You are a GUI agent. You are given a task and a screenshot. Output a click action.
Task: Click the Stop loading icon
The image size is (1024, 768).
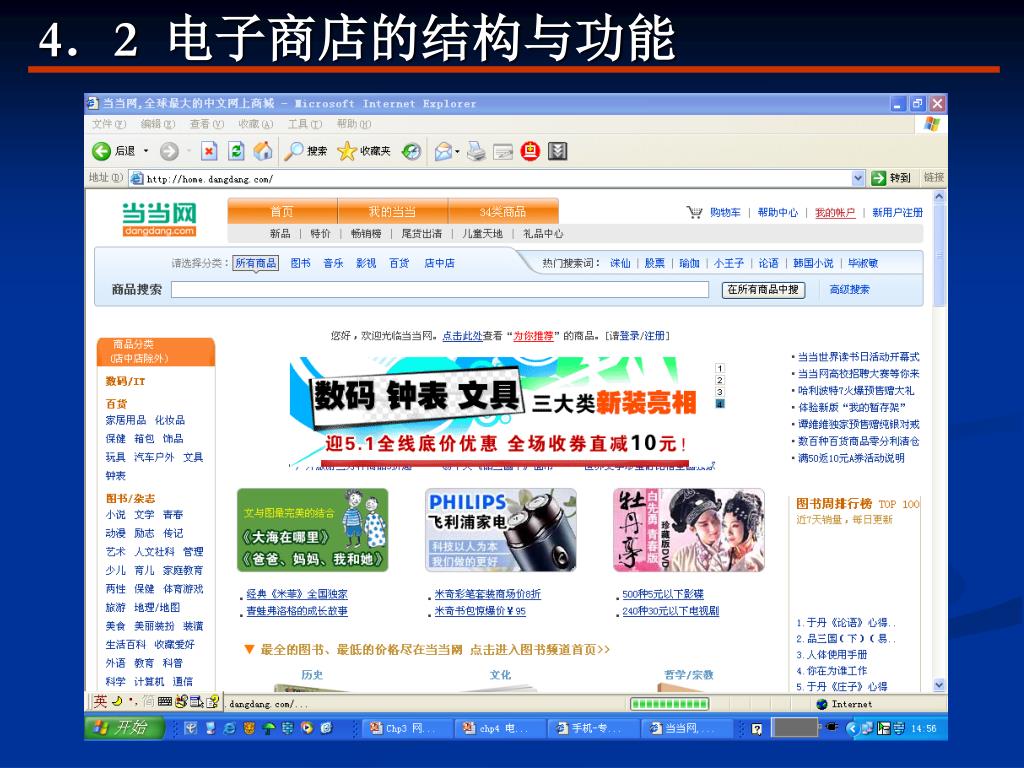point(209,152)
